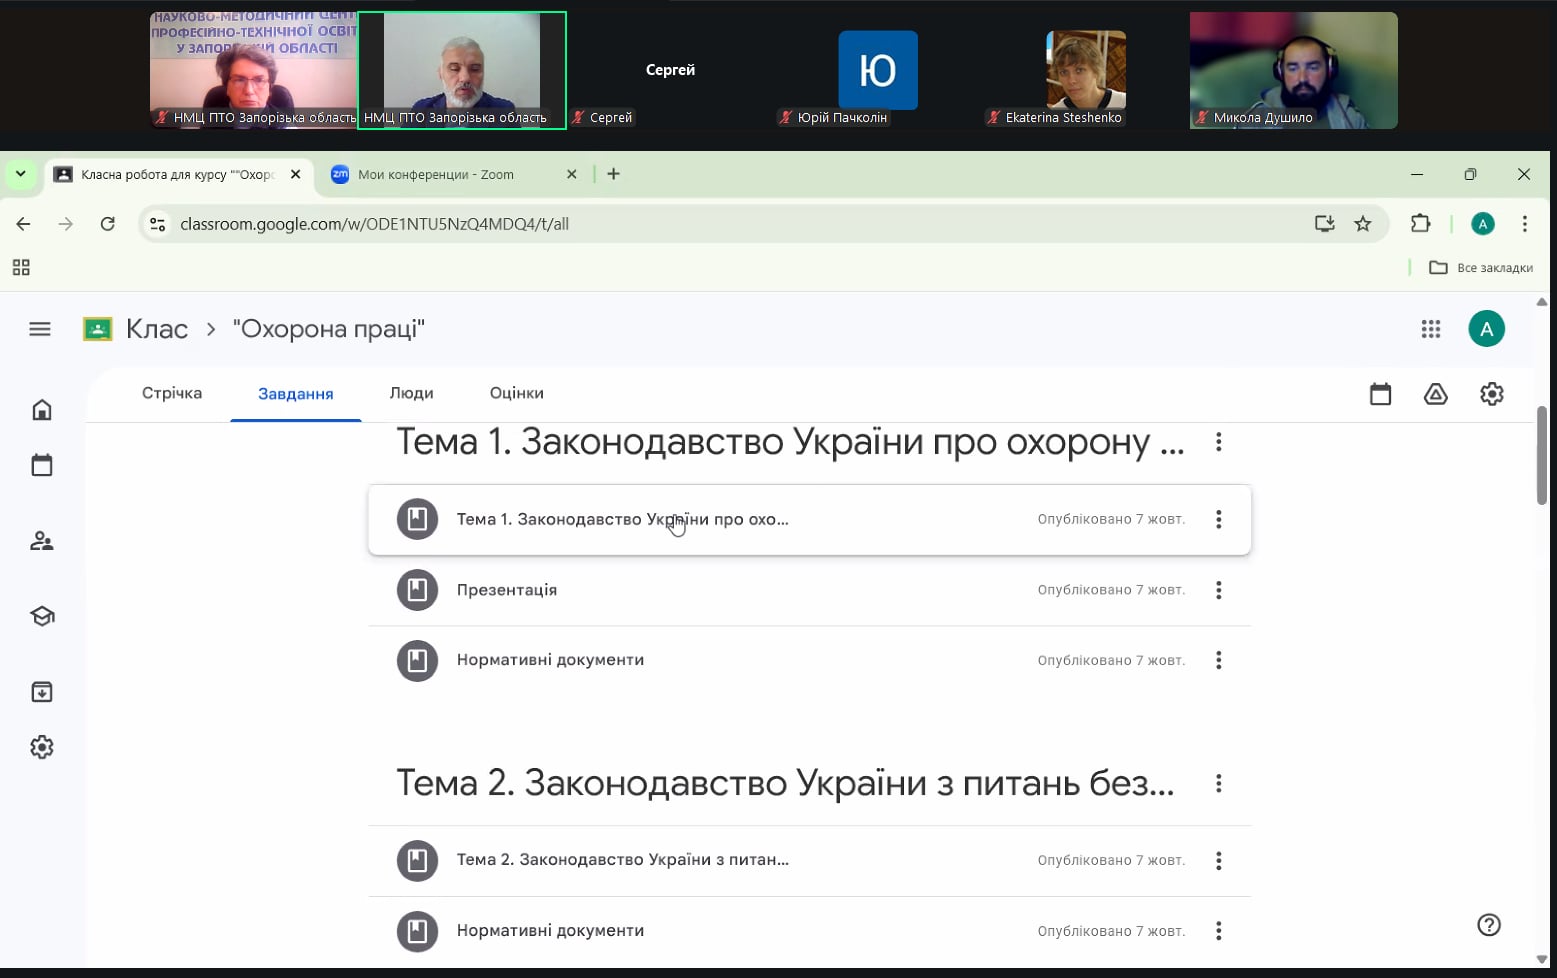Viewport: 1557px width, 978px height.
Task: Switch to the Оцінки tab
Action: coord(516,393)
